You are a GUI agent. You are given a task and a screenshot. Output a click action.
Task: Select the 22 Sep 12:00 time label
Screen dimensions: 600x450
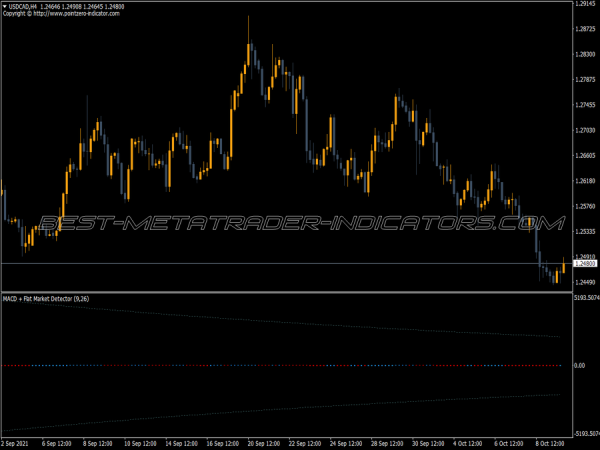pyautogui.click(x=305, y=444)
